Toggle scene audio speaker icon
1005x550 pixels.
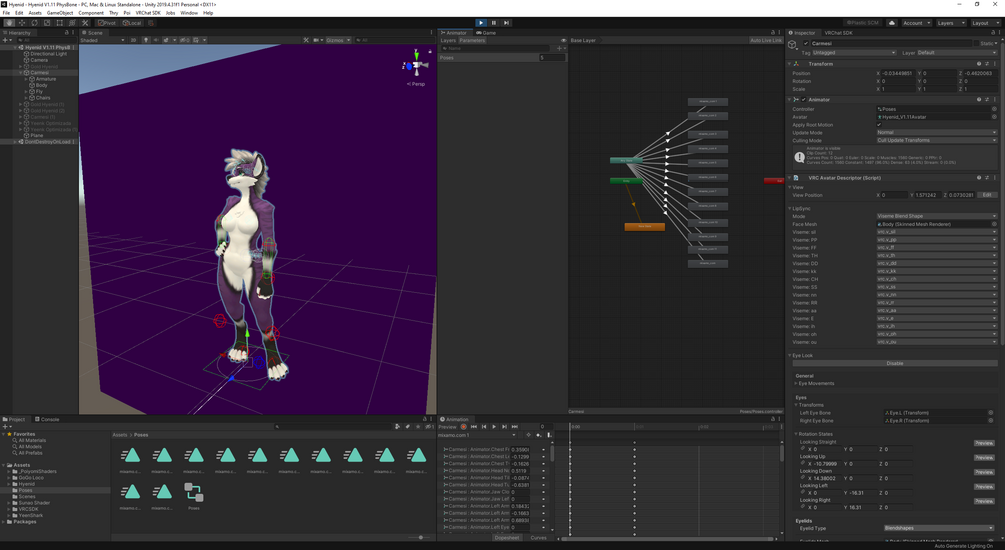(x=156, y=40)
